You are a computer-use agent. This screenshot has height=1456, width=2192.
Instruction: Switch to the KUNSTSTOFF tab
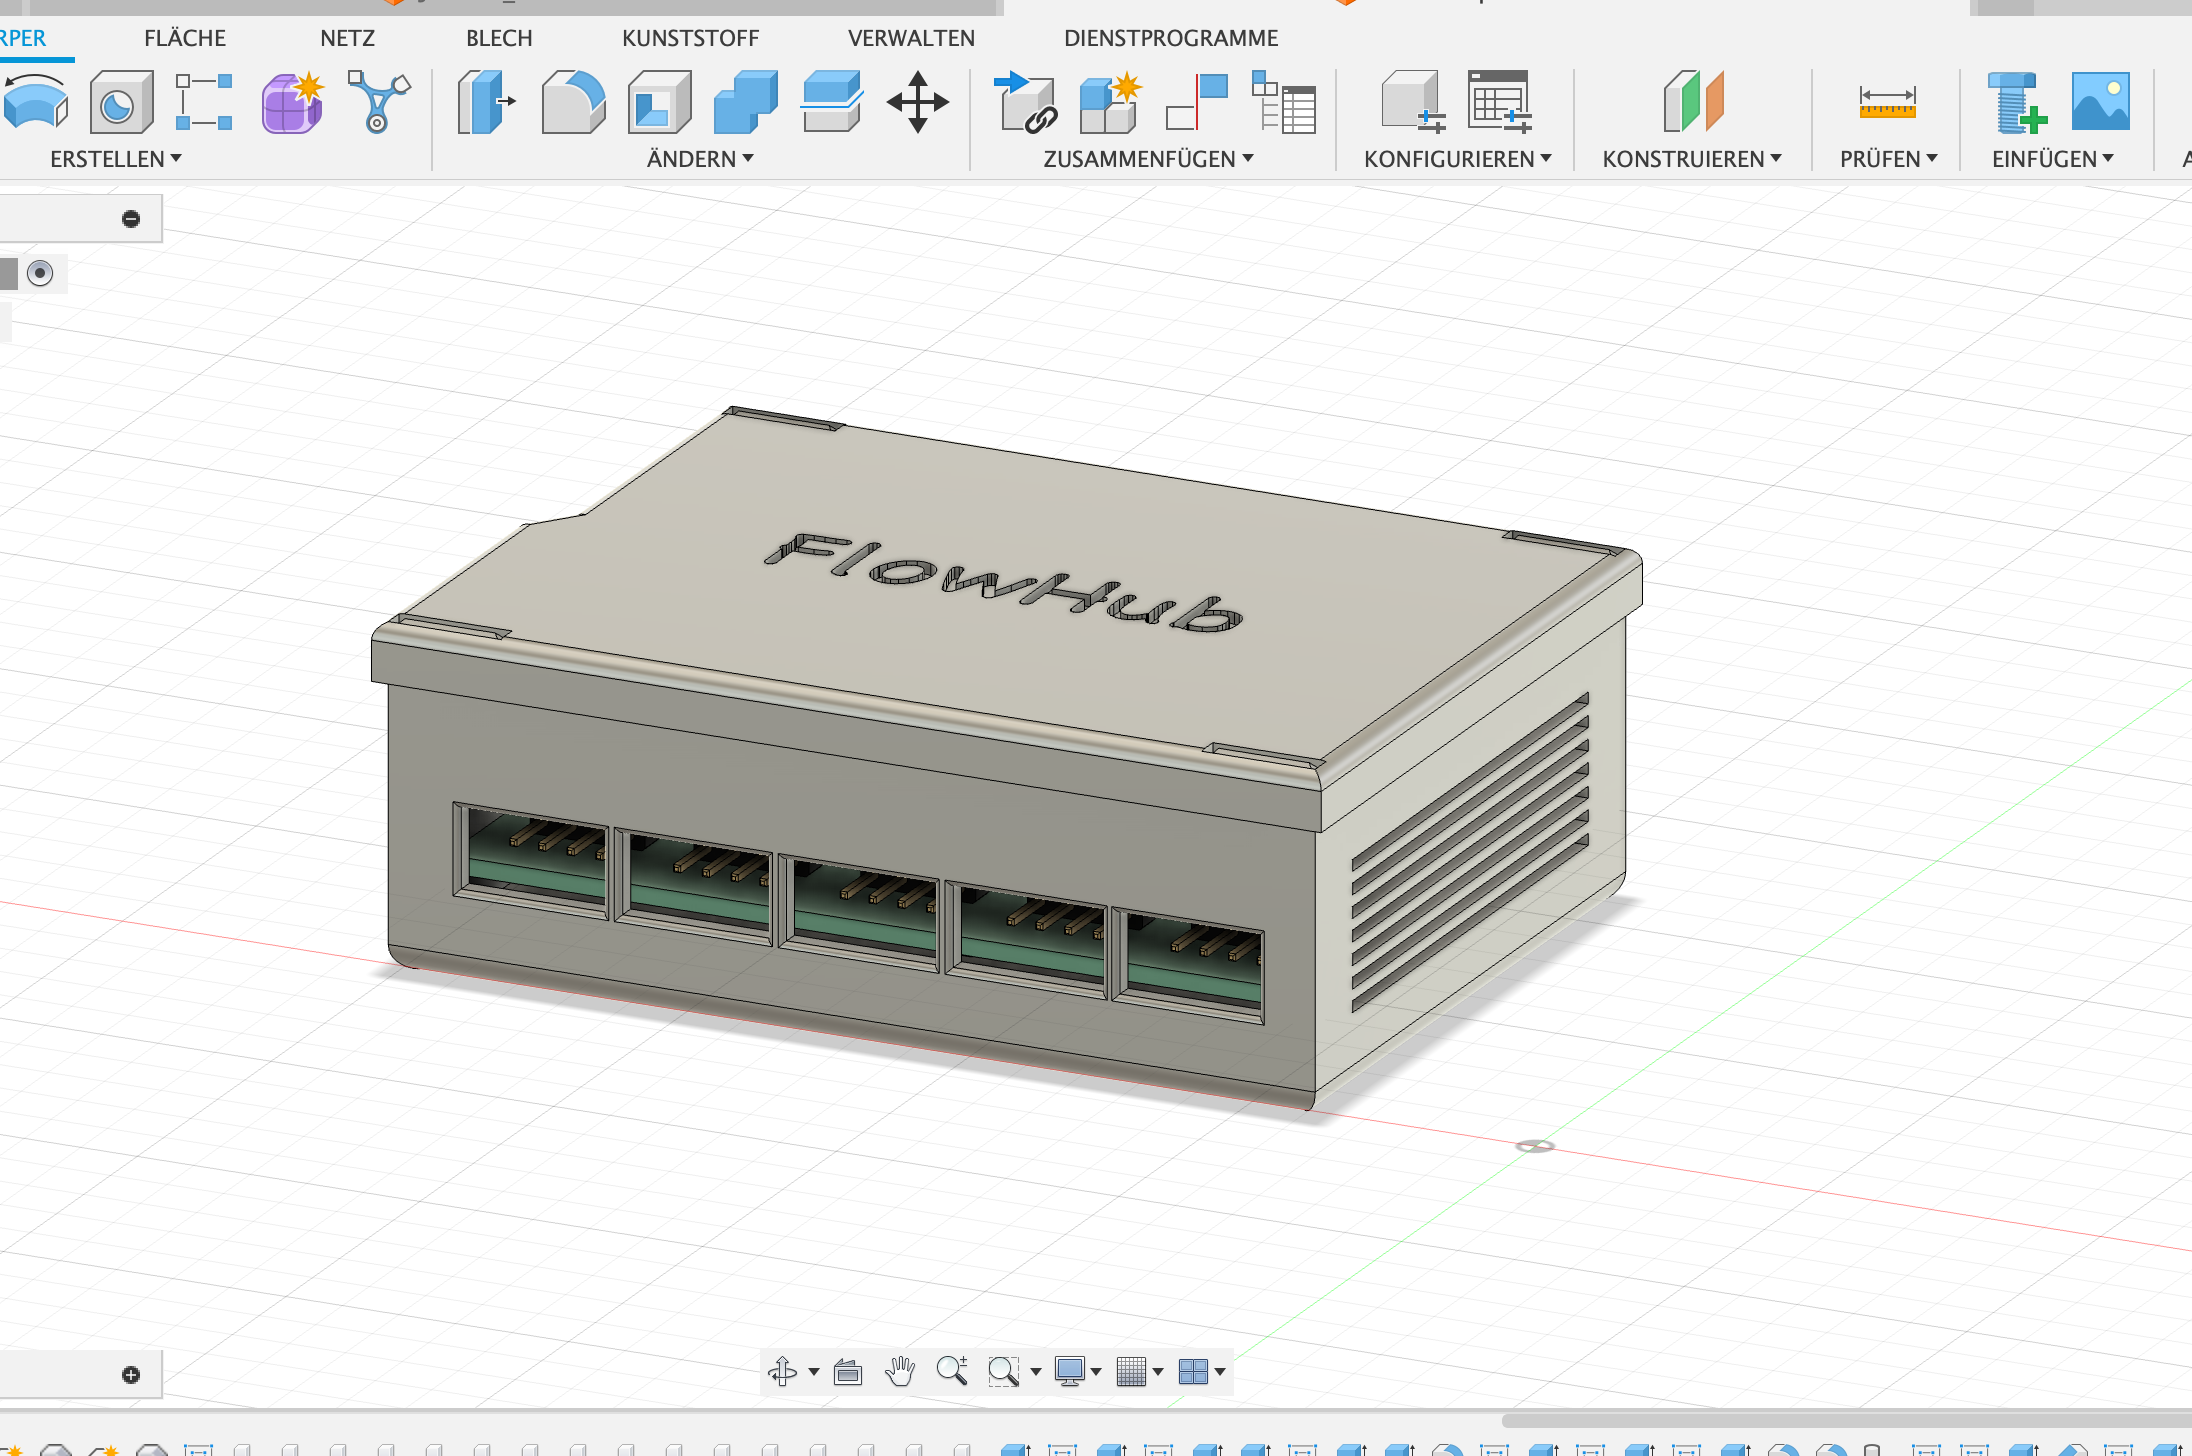point(690,38)
